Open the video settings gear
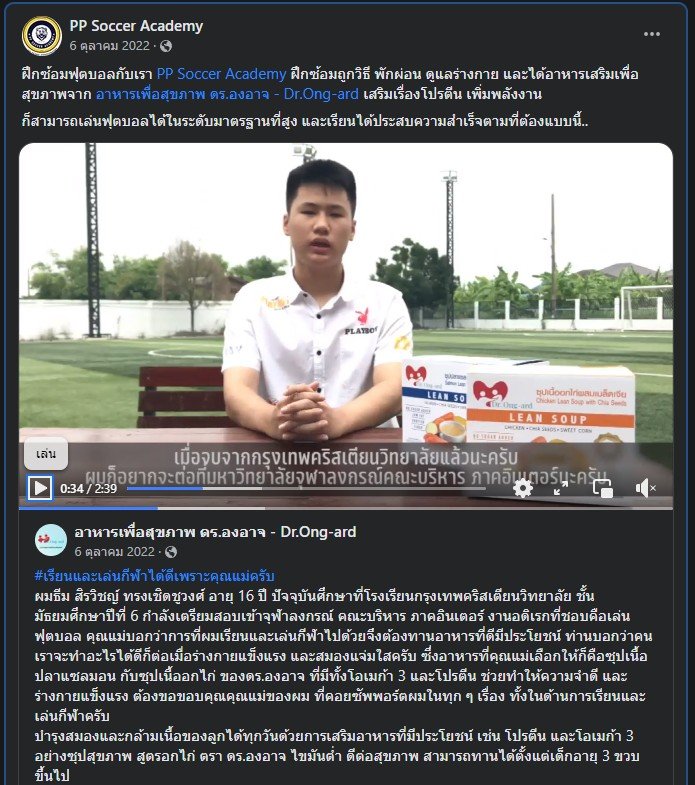Image resolution: width=695 pixels, height=785 pixels. click(x=522, y=488)
